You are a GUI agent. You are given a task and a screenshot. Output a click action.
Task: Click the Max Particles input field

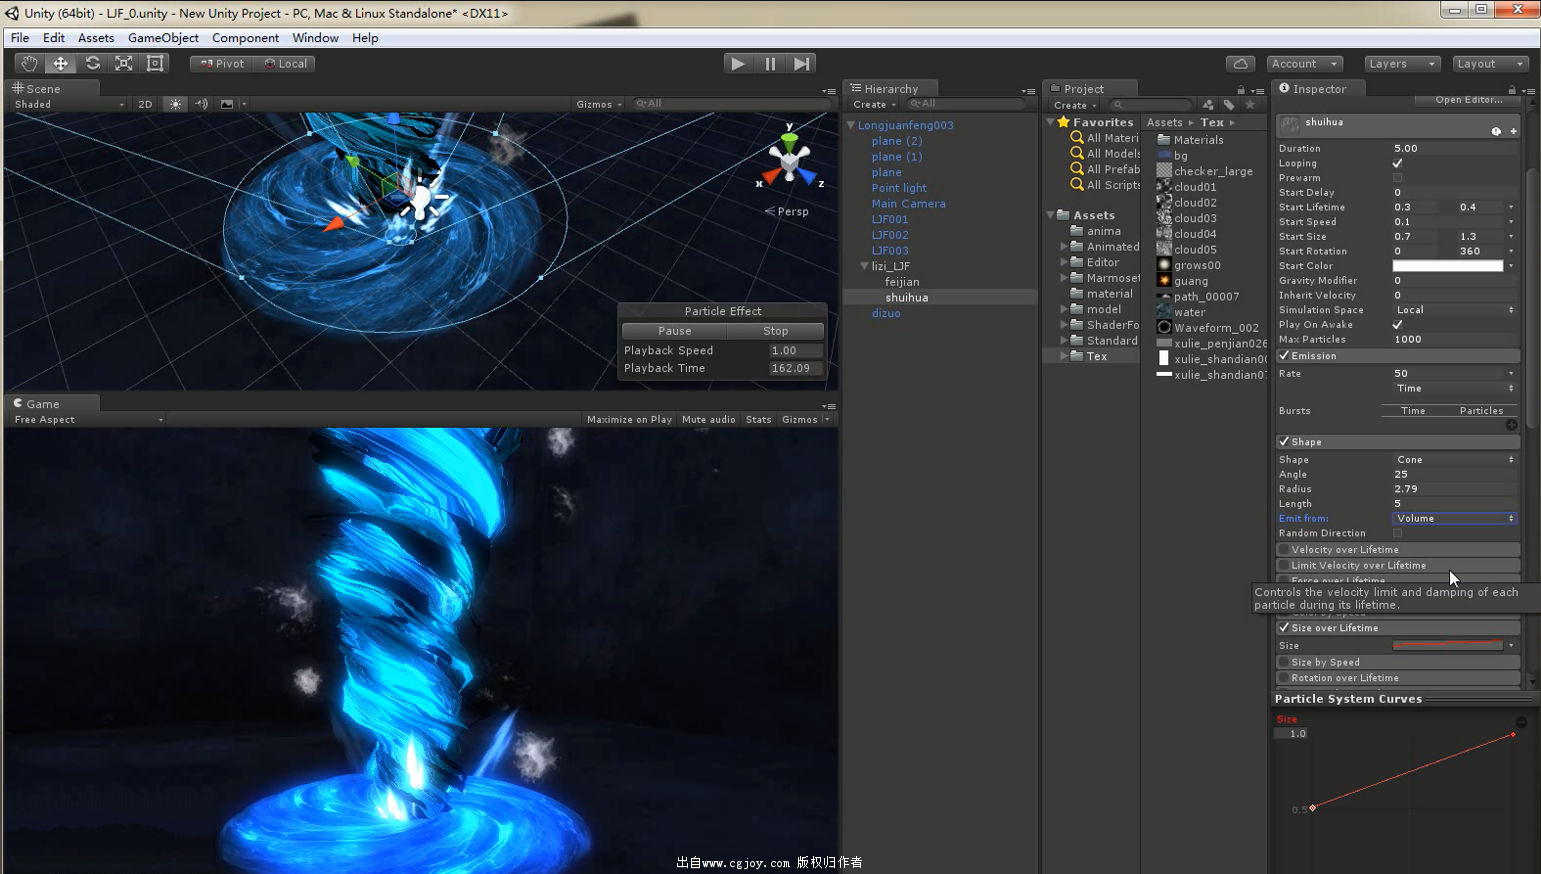tap(1455, 339)
